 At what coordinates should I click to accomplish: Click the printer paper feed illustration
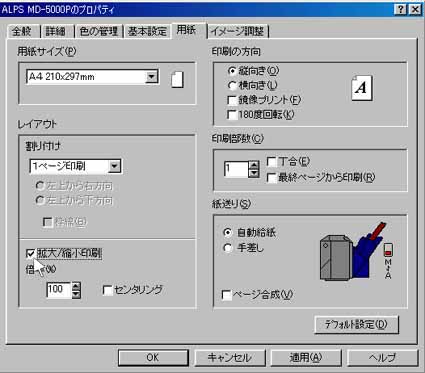[353, 252]
